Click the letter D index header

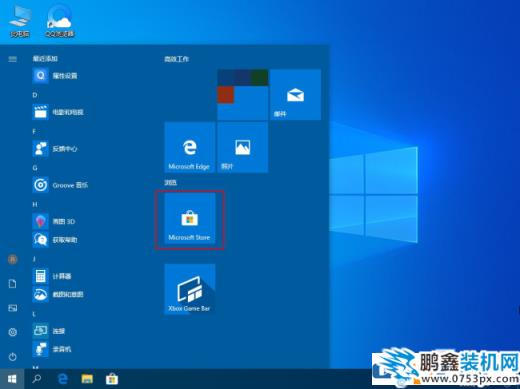(35, 95)
